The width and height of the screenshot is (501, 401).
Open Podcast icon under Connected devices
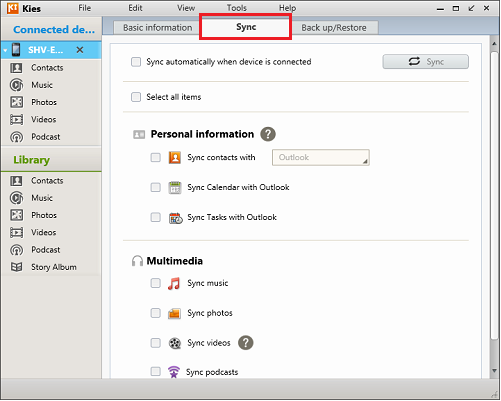[16, 137]
